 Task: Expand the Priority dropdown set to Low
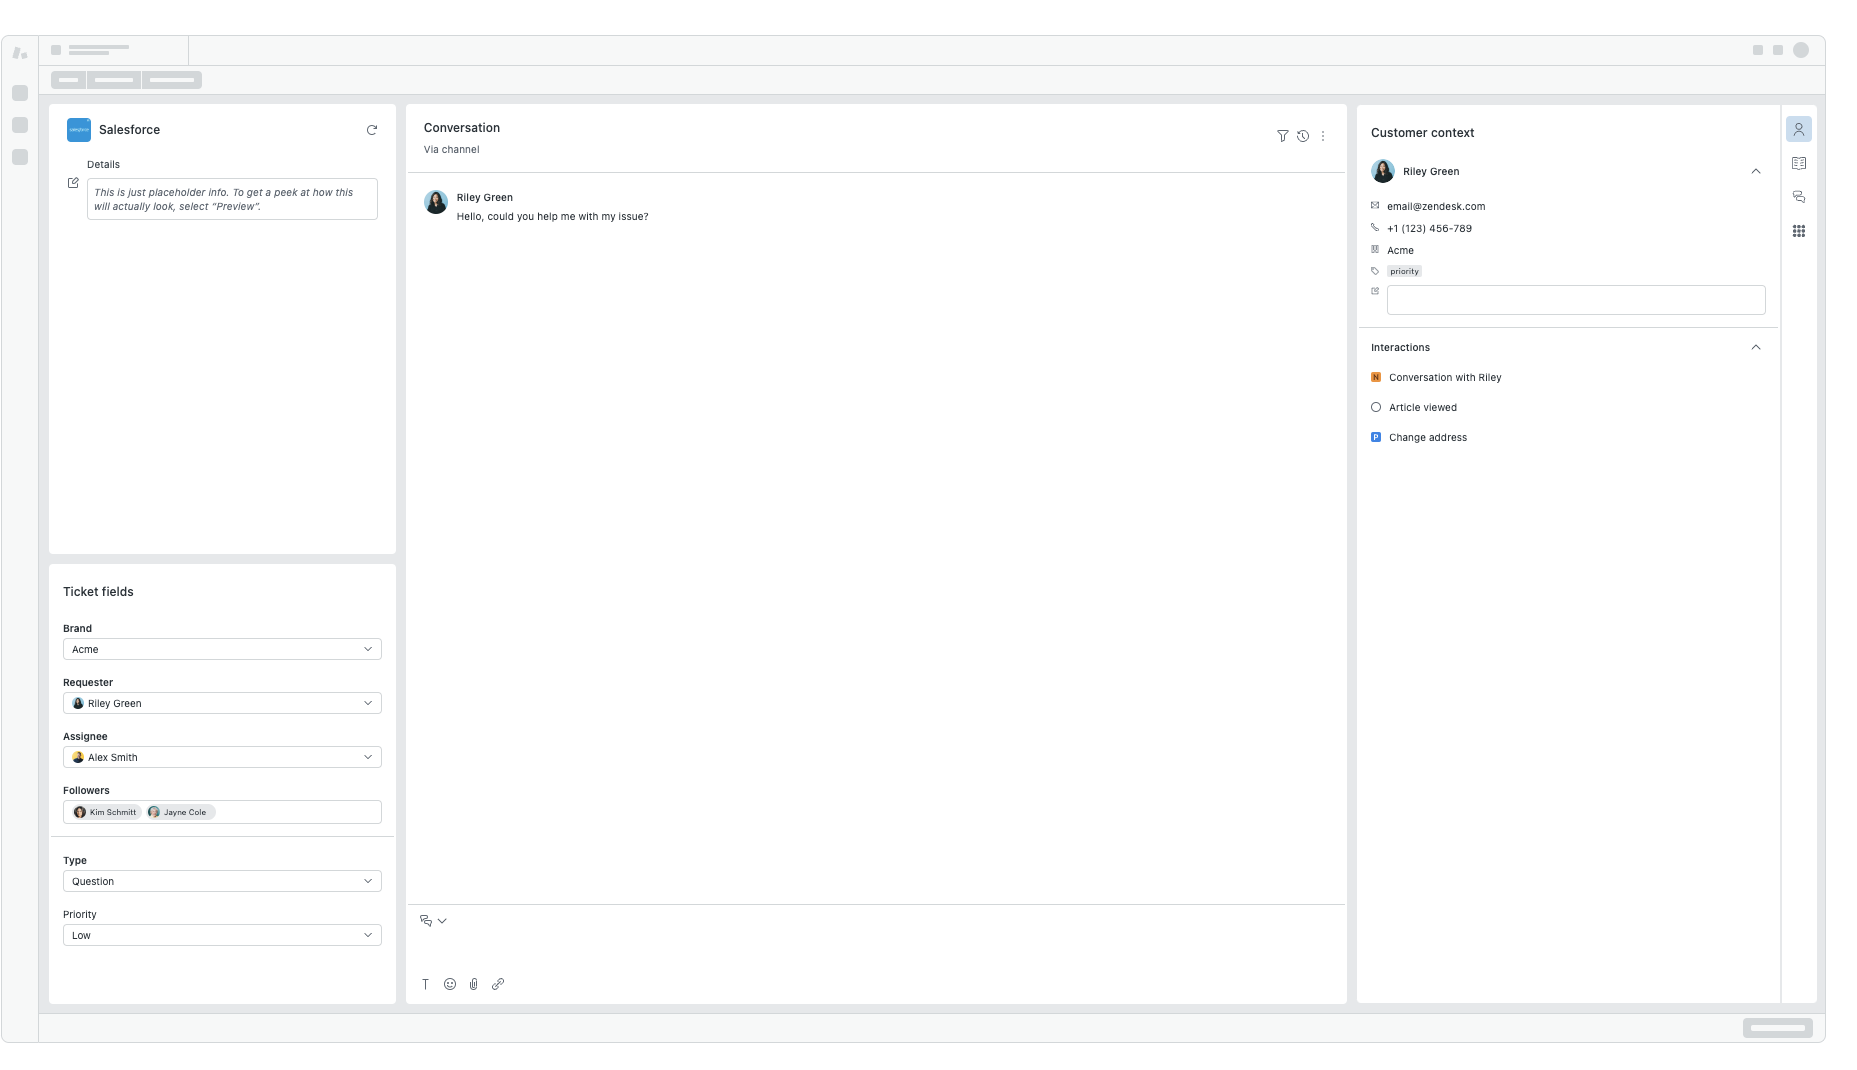pos(222,935)
